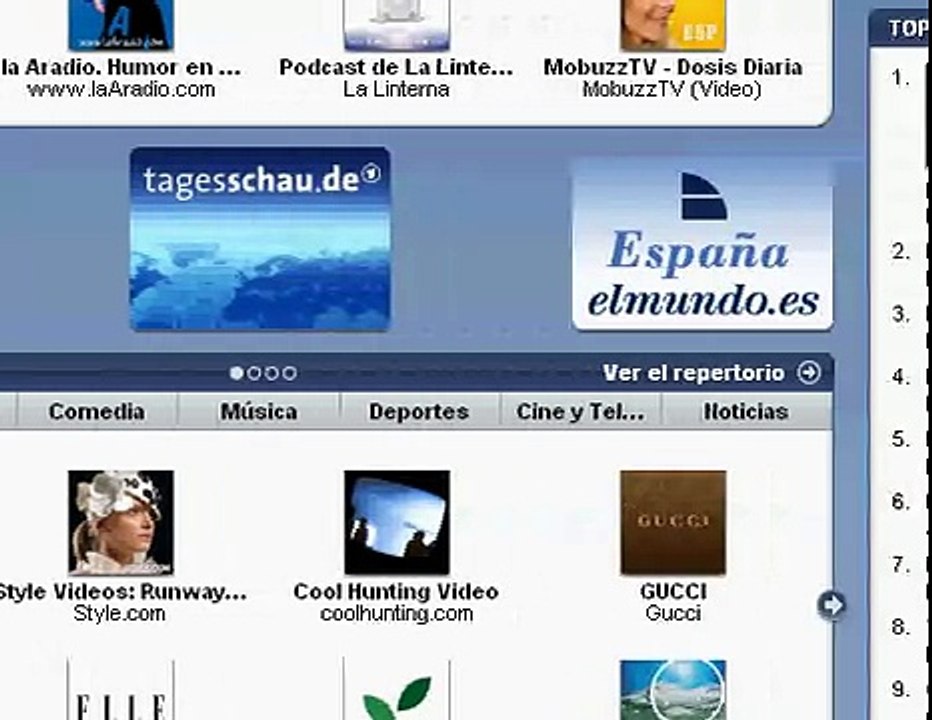Open the MobuzzTV (Video) author link
This screenshot has width=932, height=720.
[672, 90]
